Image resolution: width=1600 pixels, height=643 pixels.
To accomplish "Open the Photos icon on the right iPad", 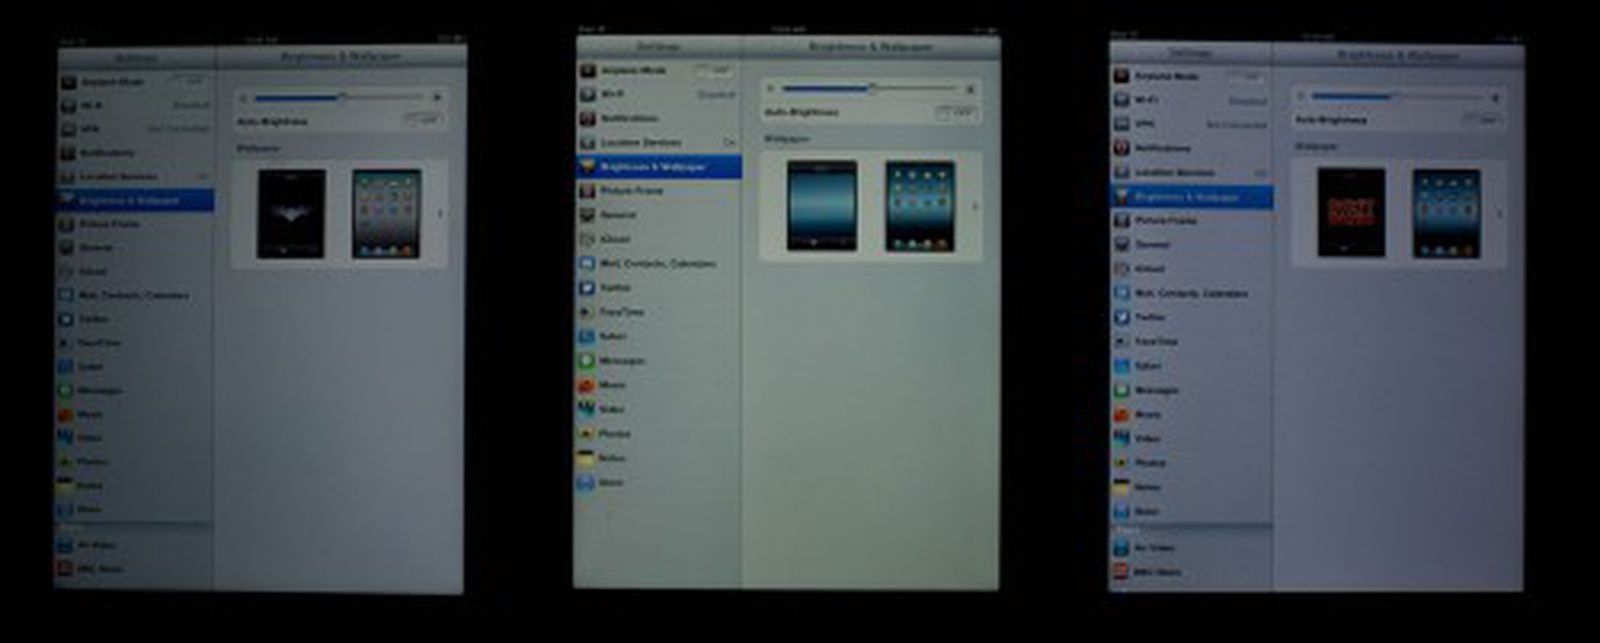I will [1122, 463].
